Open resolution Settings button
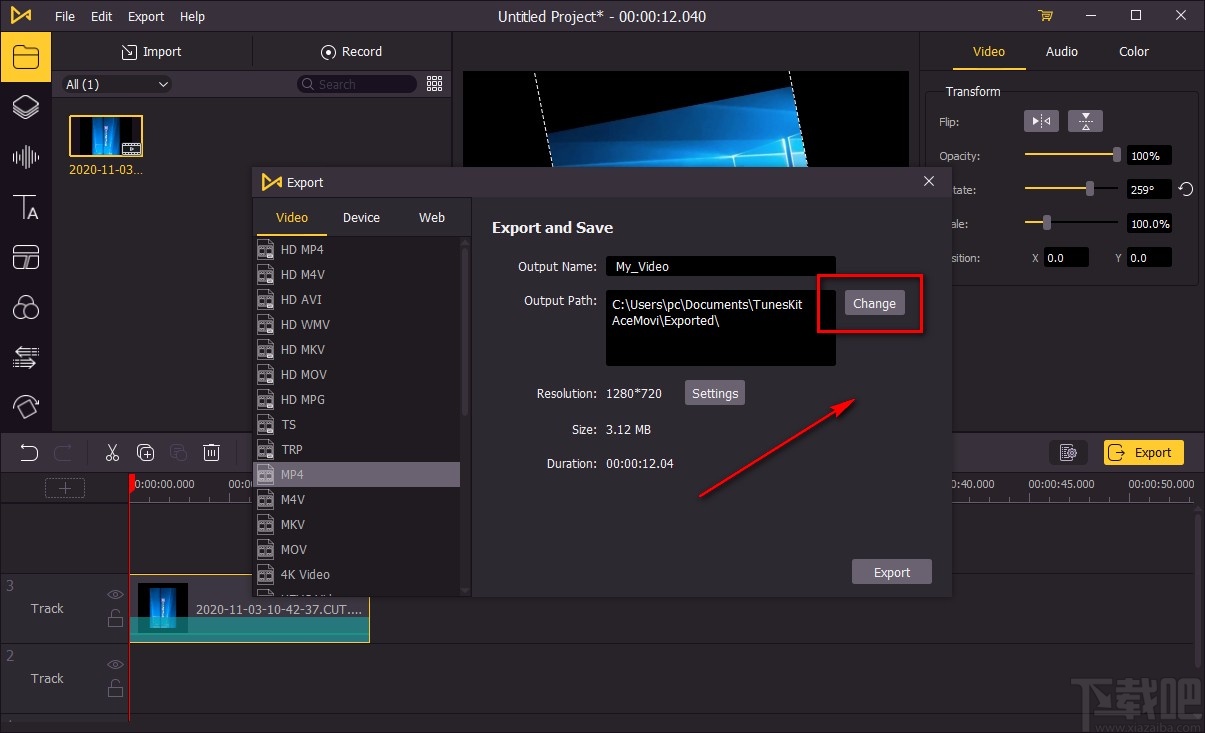This screenshot has width=1205, height=733. 715,393
